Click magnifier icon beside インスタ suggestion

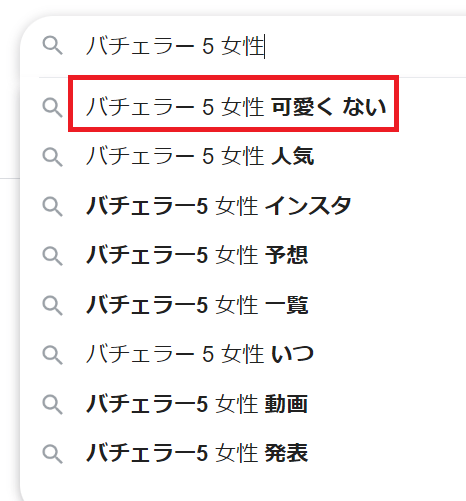click(52, 206)
